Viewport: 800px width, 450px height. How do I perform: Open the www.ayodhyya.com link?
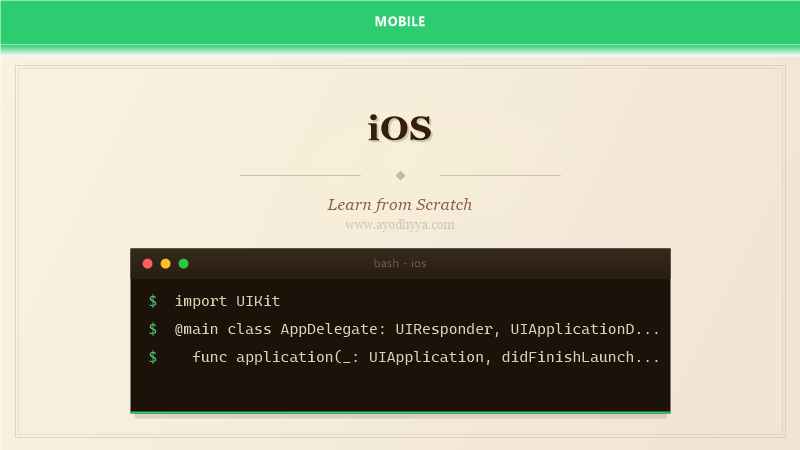(399, 225)
